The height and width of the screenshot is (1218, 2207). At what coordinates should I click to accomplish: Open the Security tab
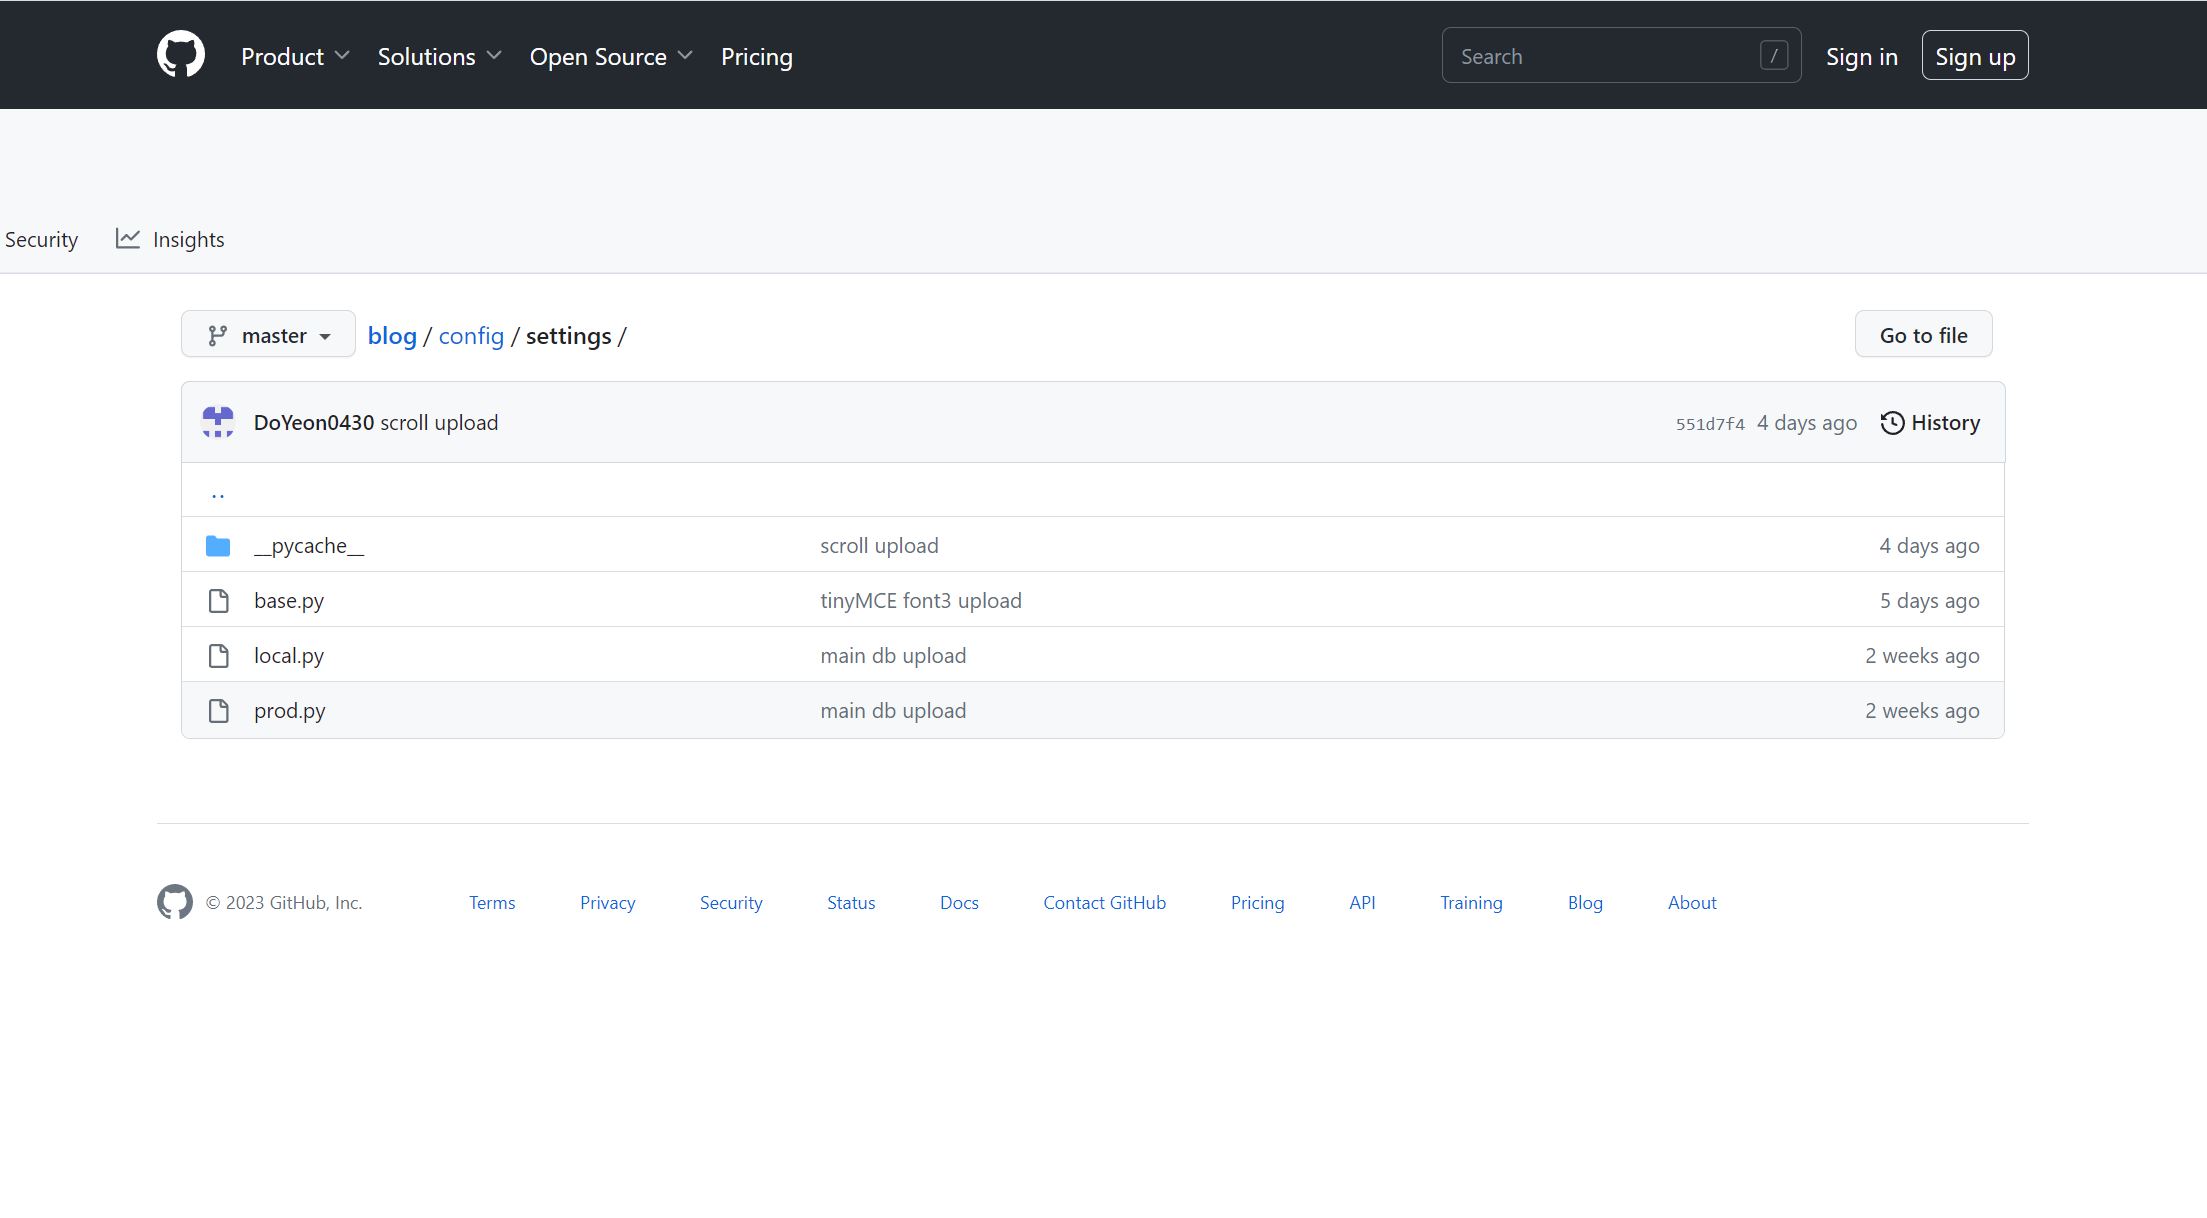tap(41, 239)
